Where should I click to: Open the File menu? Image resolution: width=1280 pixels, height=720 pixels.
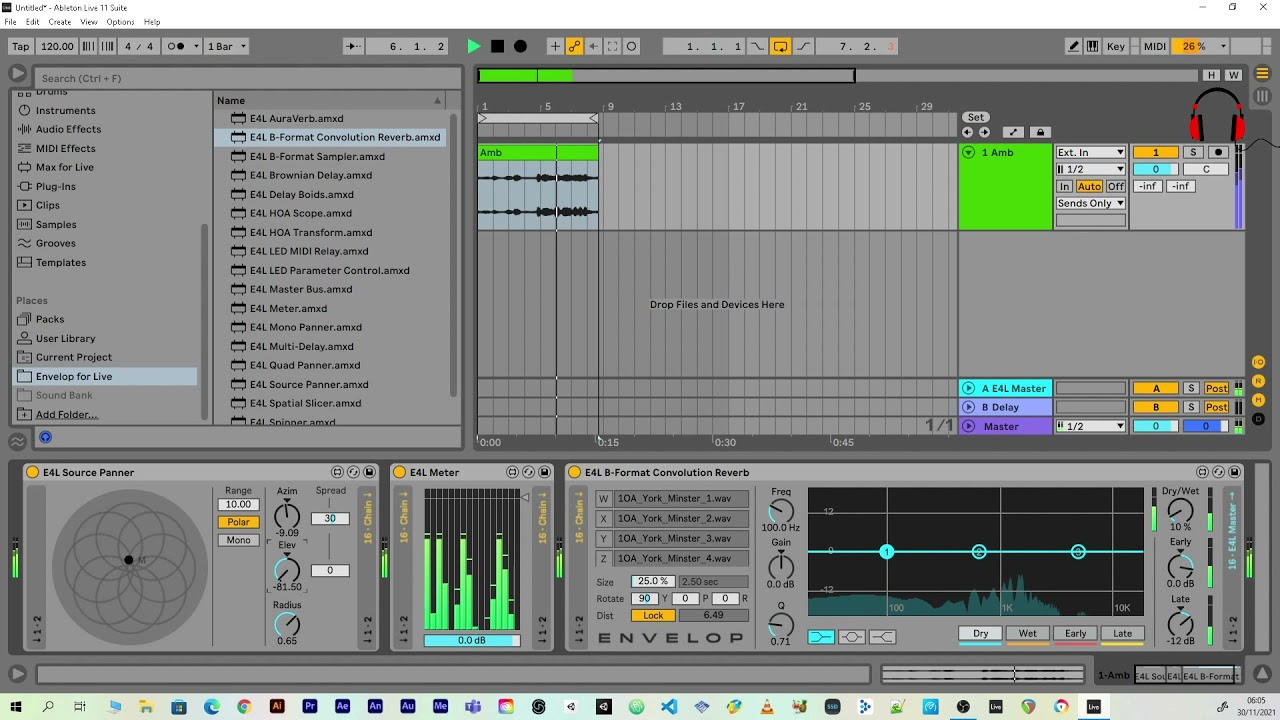tap(10, 21)
